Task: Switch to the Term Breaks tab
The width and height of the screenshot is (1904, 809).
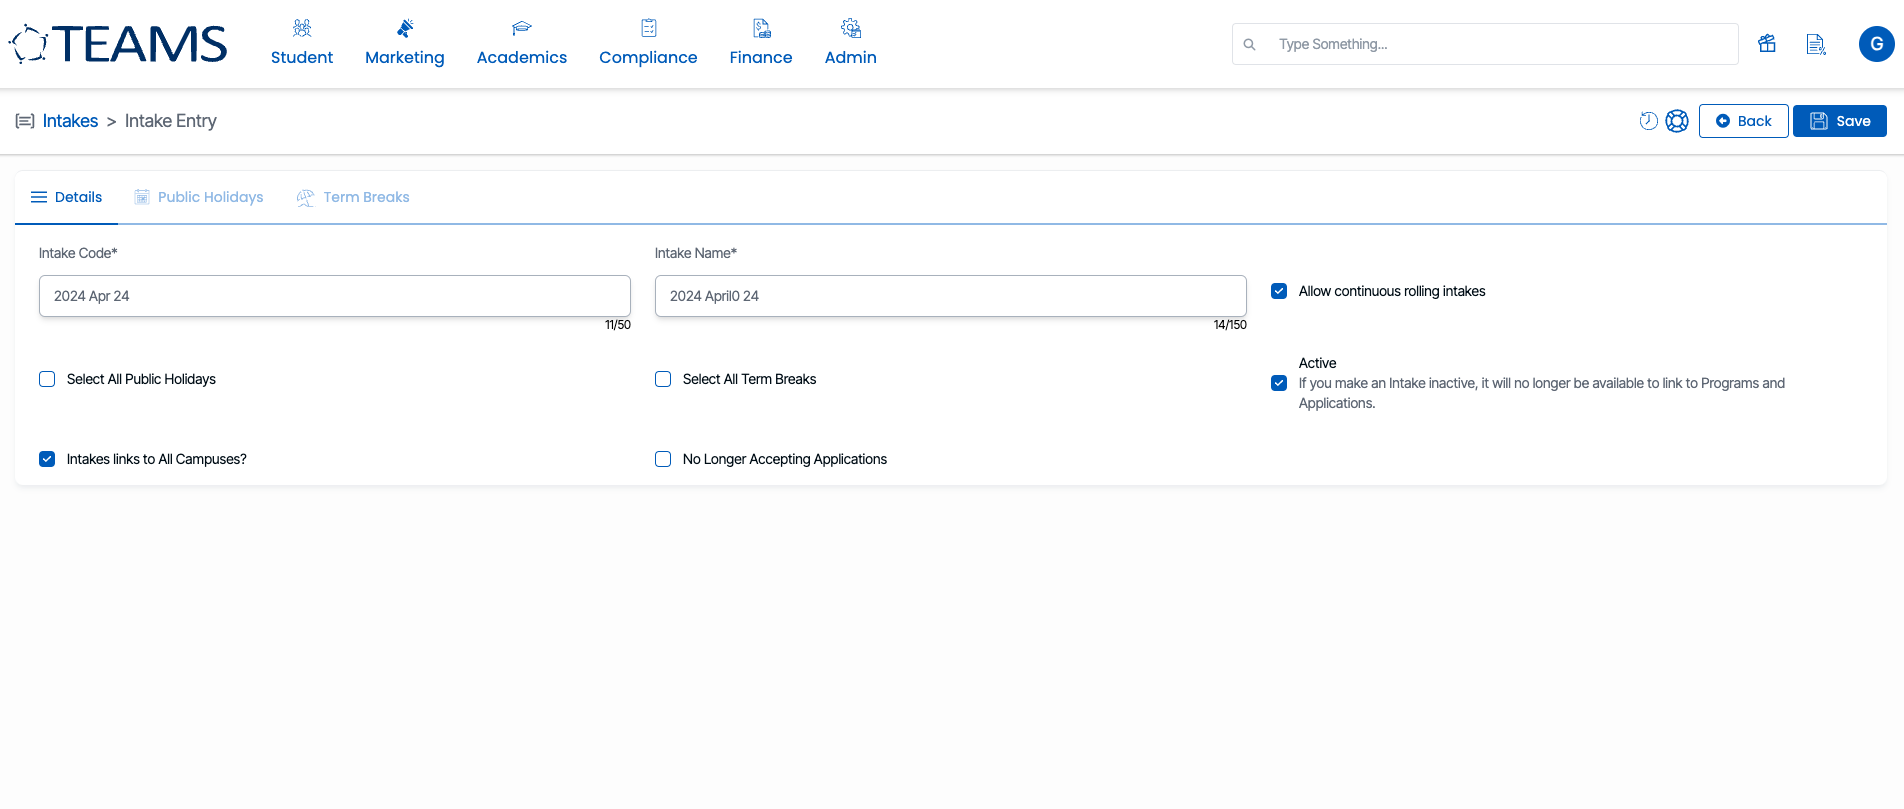Action: (354, 197)
